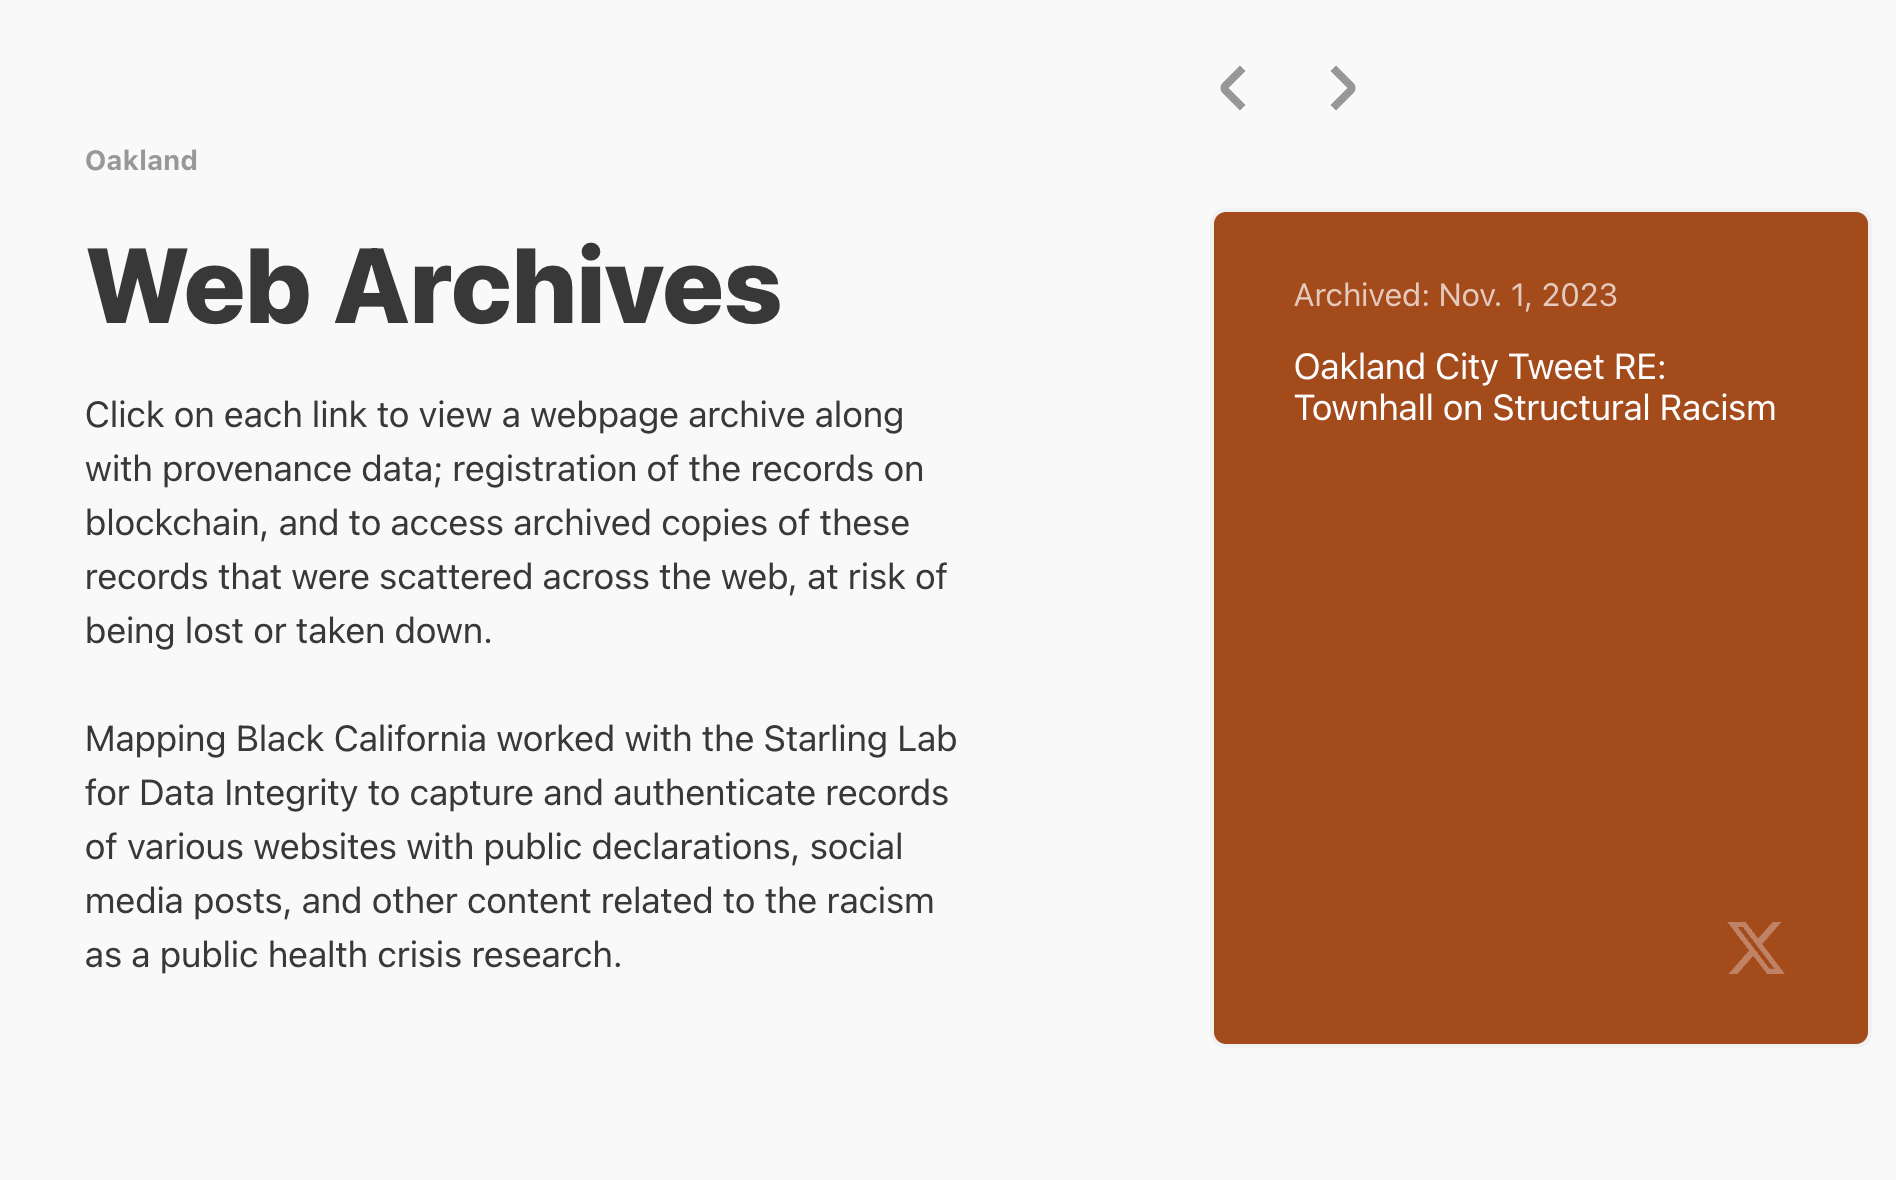Click the X icon to view original tweet
This screenshot has width=1896, height=1180.
(1756, 950)
